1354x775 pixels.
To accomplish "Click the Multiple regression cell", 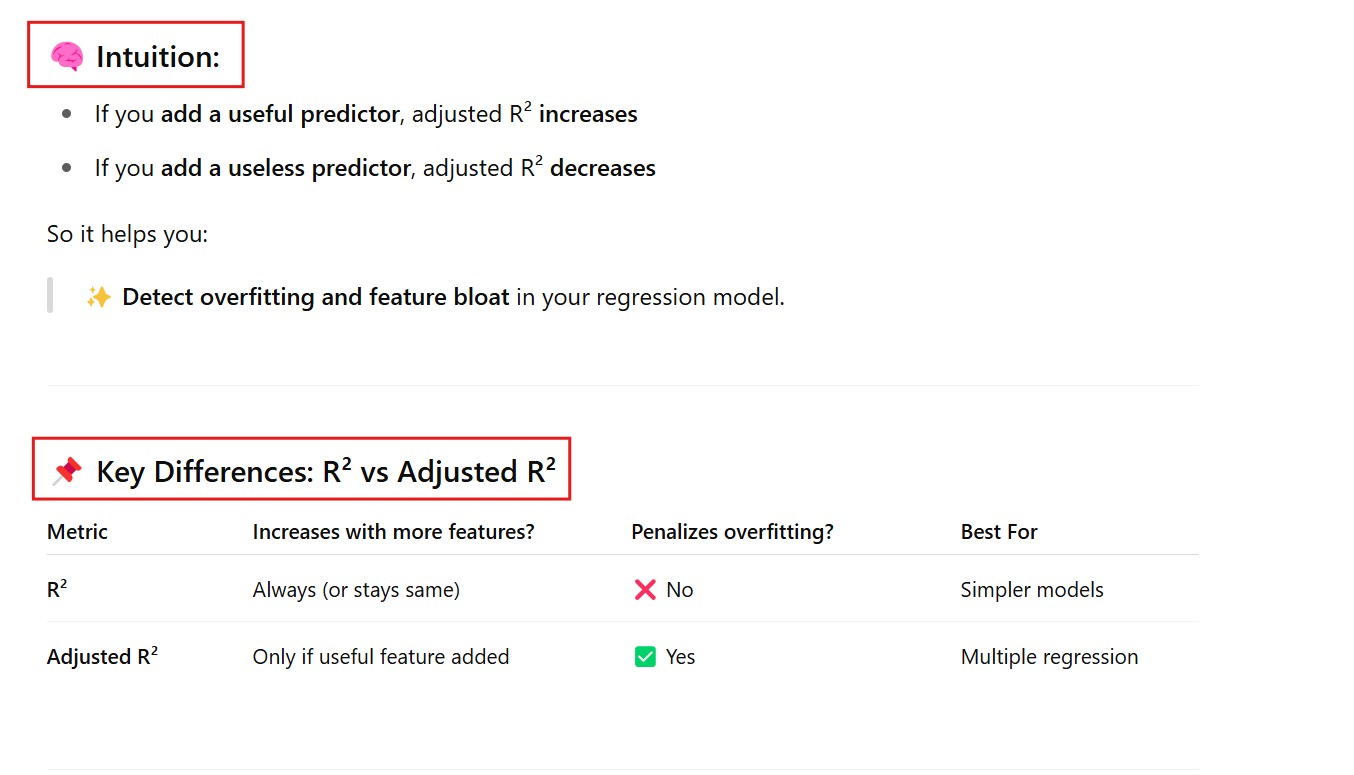I will click(1049, 657).
